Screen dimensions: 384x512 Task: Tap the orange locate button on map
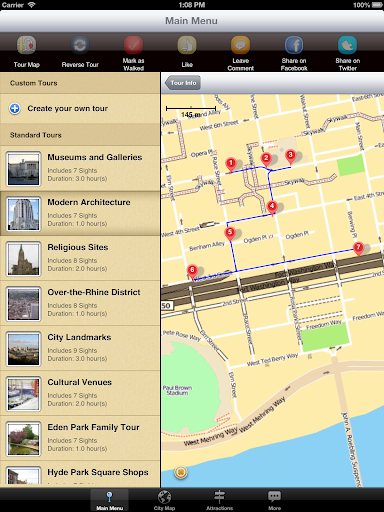[181, 472]
